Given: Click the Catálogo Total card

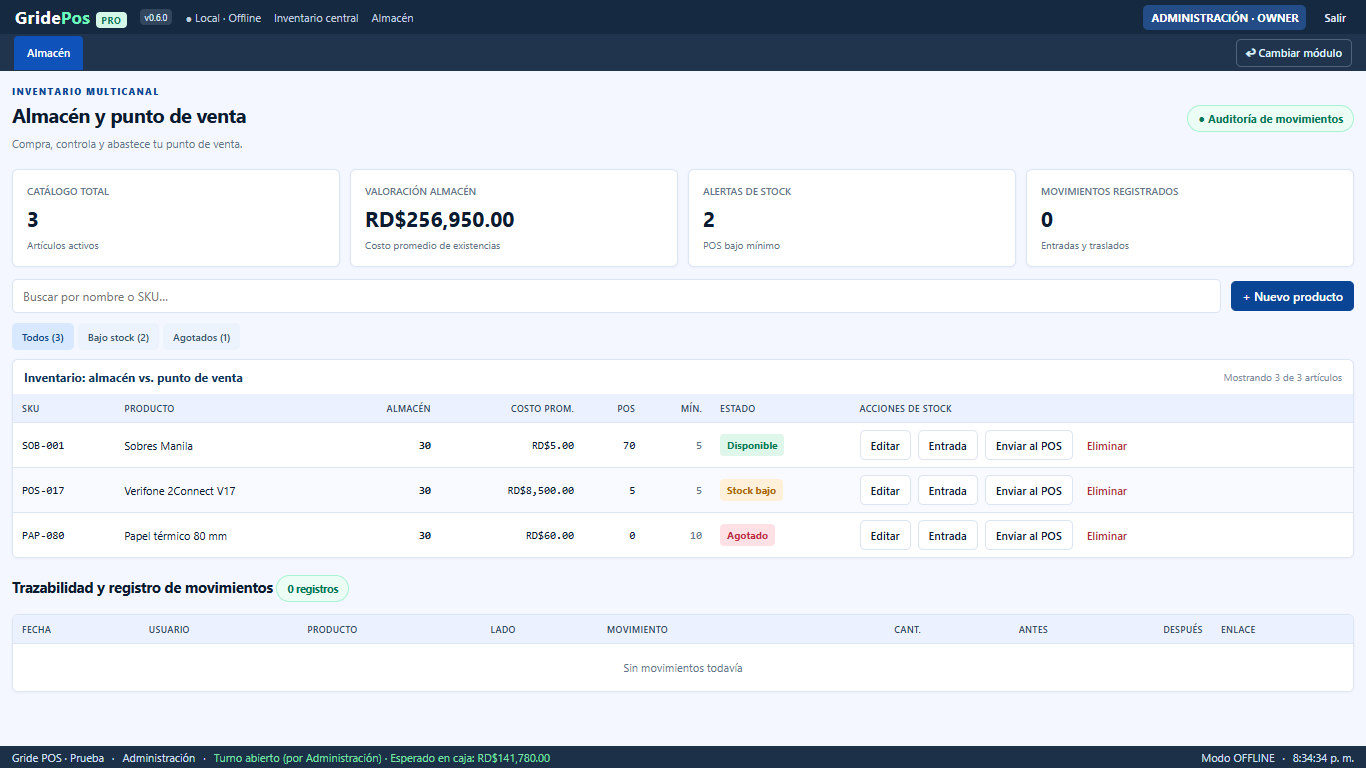Looking at the screenshot, I should click(x=176, y=218).
